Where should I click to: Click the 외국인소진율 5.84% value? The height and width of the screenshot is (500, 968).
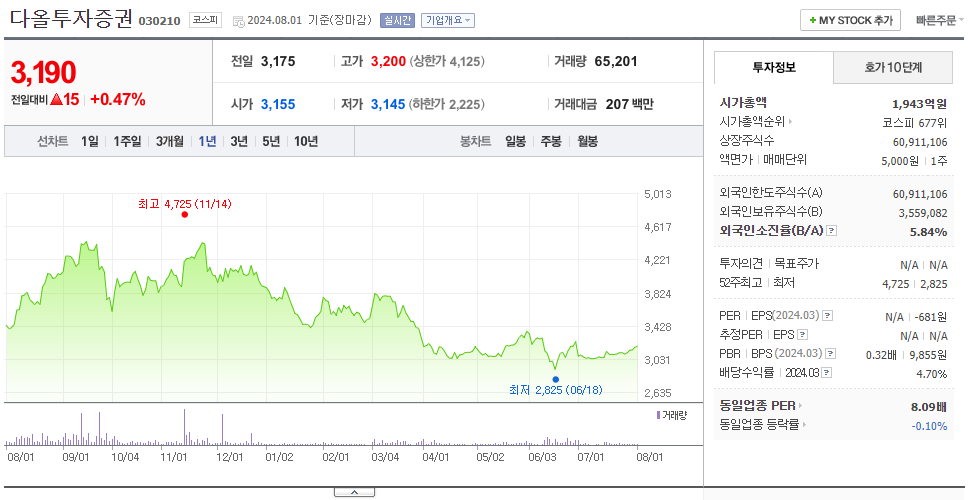coord(928,231)
